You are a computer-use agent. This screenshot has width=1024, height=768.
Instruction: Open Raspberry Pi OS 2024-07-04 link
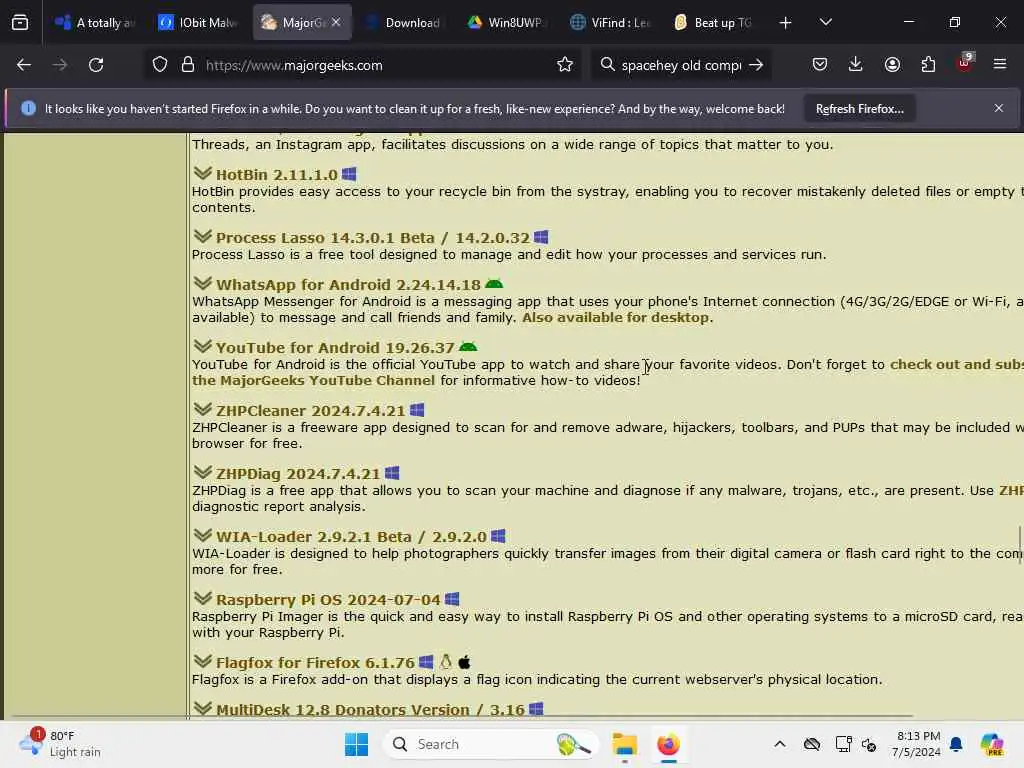[328, 600]
